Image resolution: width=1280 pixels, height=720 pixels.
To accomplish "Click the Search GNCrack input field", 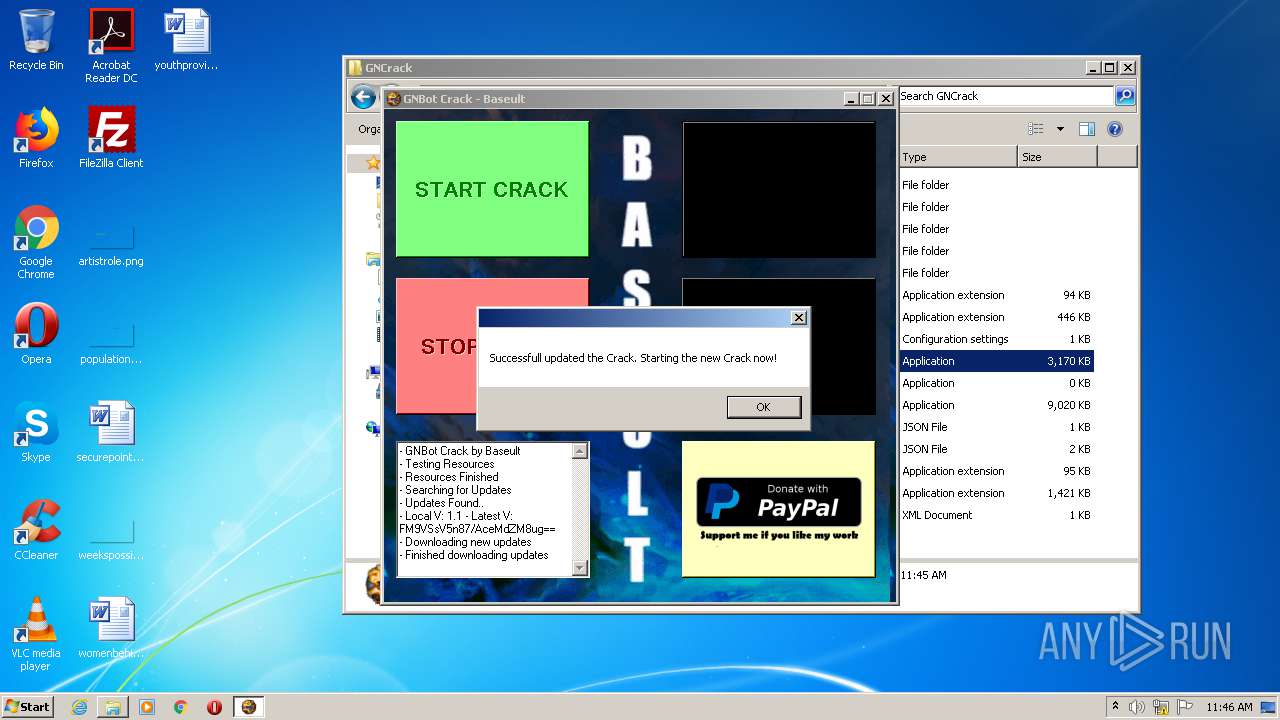I will coord(1005,96).
